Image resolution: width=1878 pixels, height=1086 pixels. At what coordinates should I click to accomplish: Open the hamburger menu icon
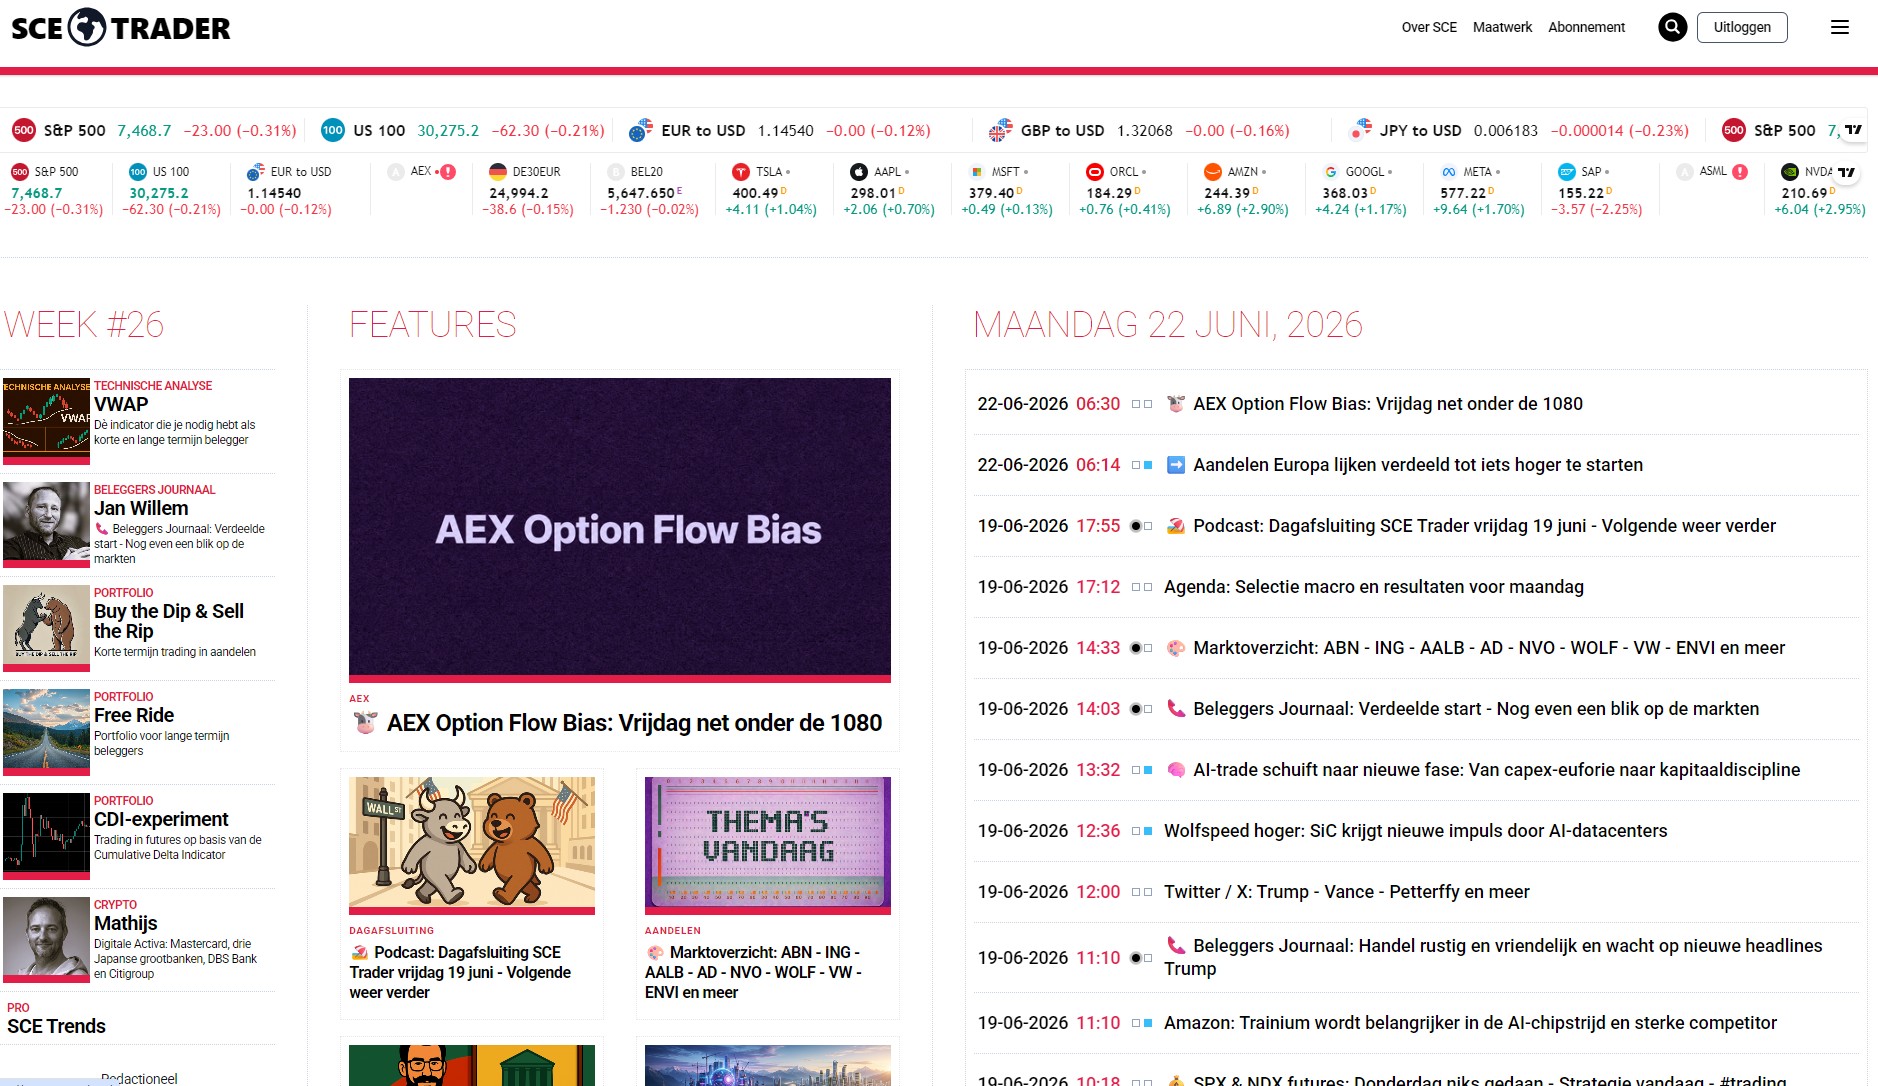point(1840,27)
